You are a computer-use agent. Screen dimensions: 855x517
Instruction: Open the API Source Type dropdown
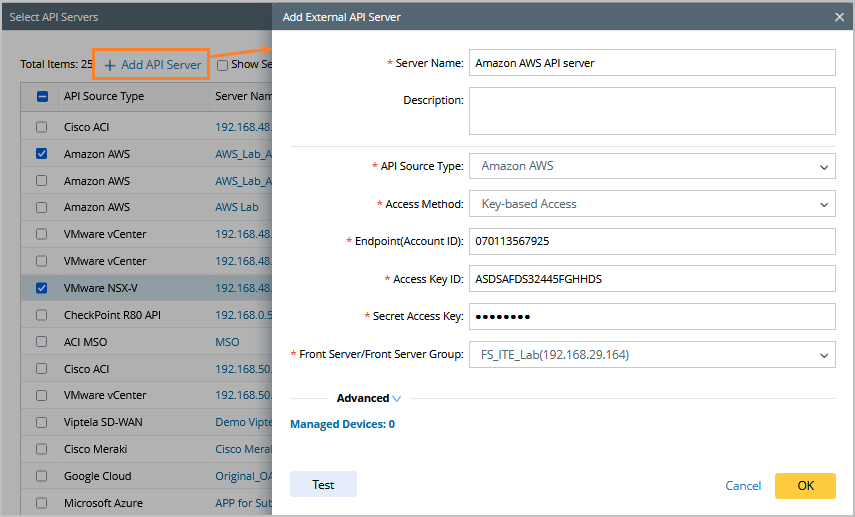[651, 166]
